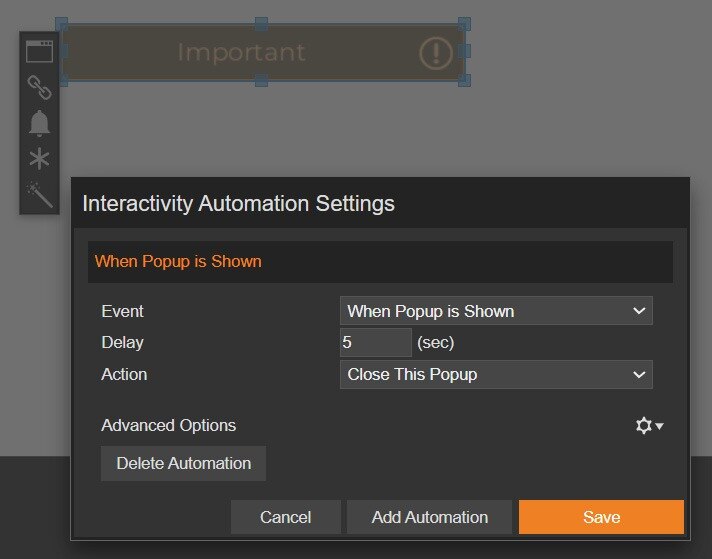The width and height of the screenshot is (712, 559).
Task: Open the Event dropdown
Action: [x=496, y=311]
